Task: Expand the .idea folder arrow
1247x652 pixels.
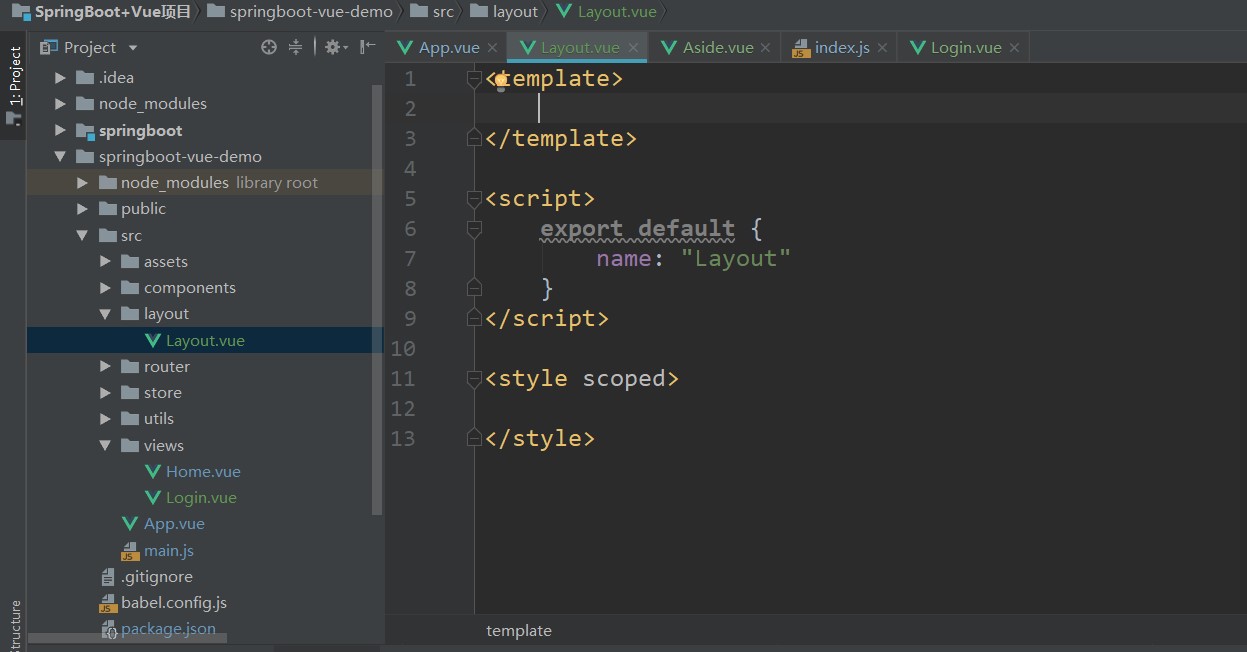Action: [x=60, y=77]
